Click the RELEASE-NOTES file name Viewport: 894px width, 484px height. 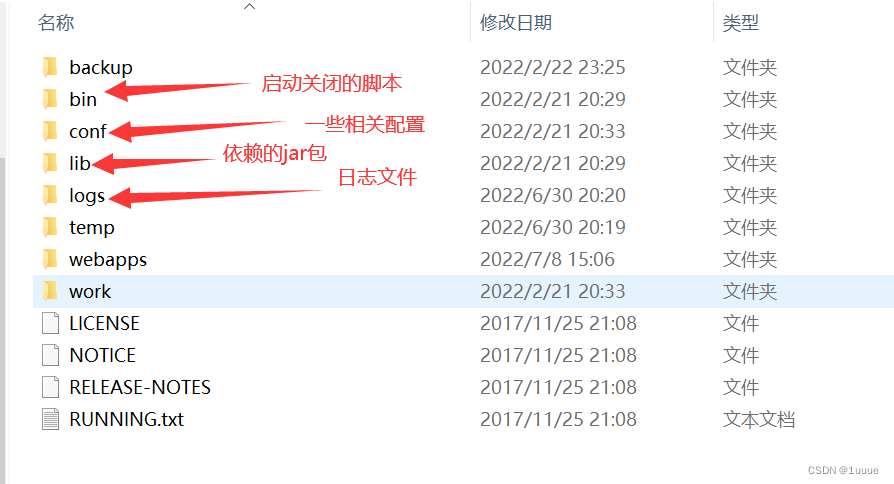(140, 387)
